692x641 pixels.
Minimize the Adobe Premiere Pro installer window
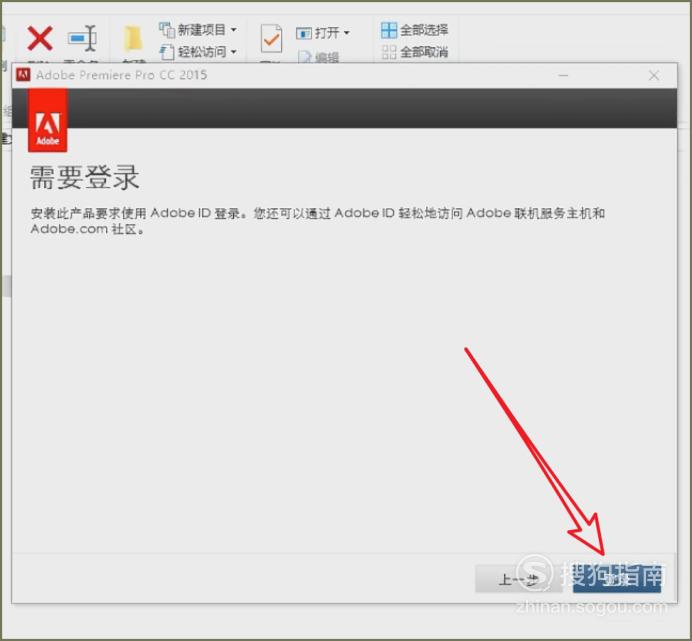[563, 75]
